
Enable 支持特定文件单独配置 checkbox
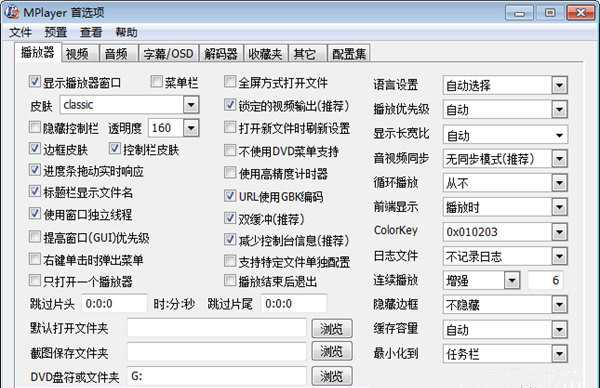pyautogui.click(x=230, y=261)
